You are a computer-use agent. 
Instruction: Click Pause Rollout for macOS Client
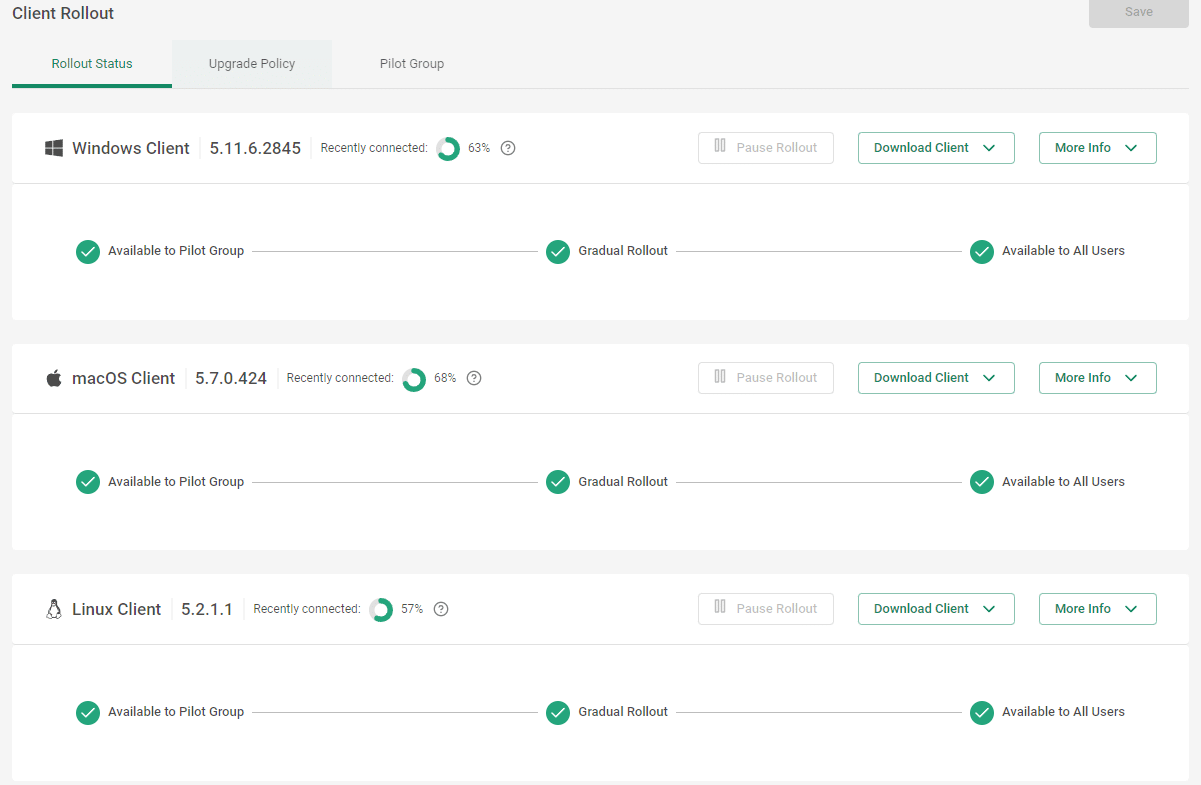[766, 378]
